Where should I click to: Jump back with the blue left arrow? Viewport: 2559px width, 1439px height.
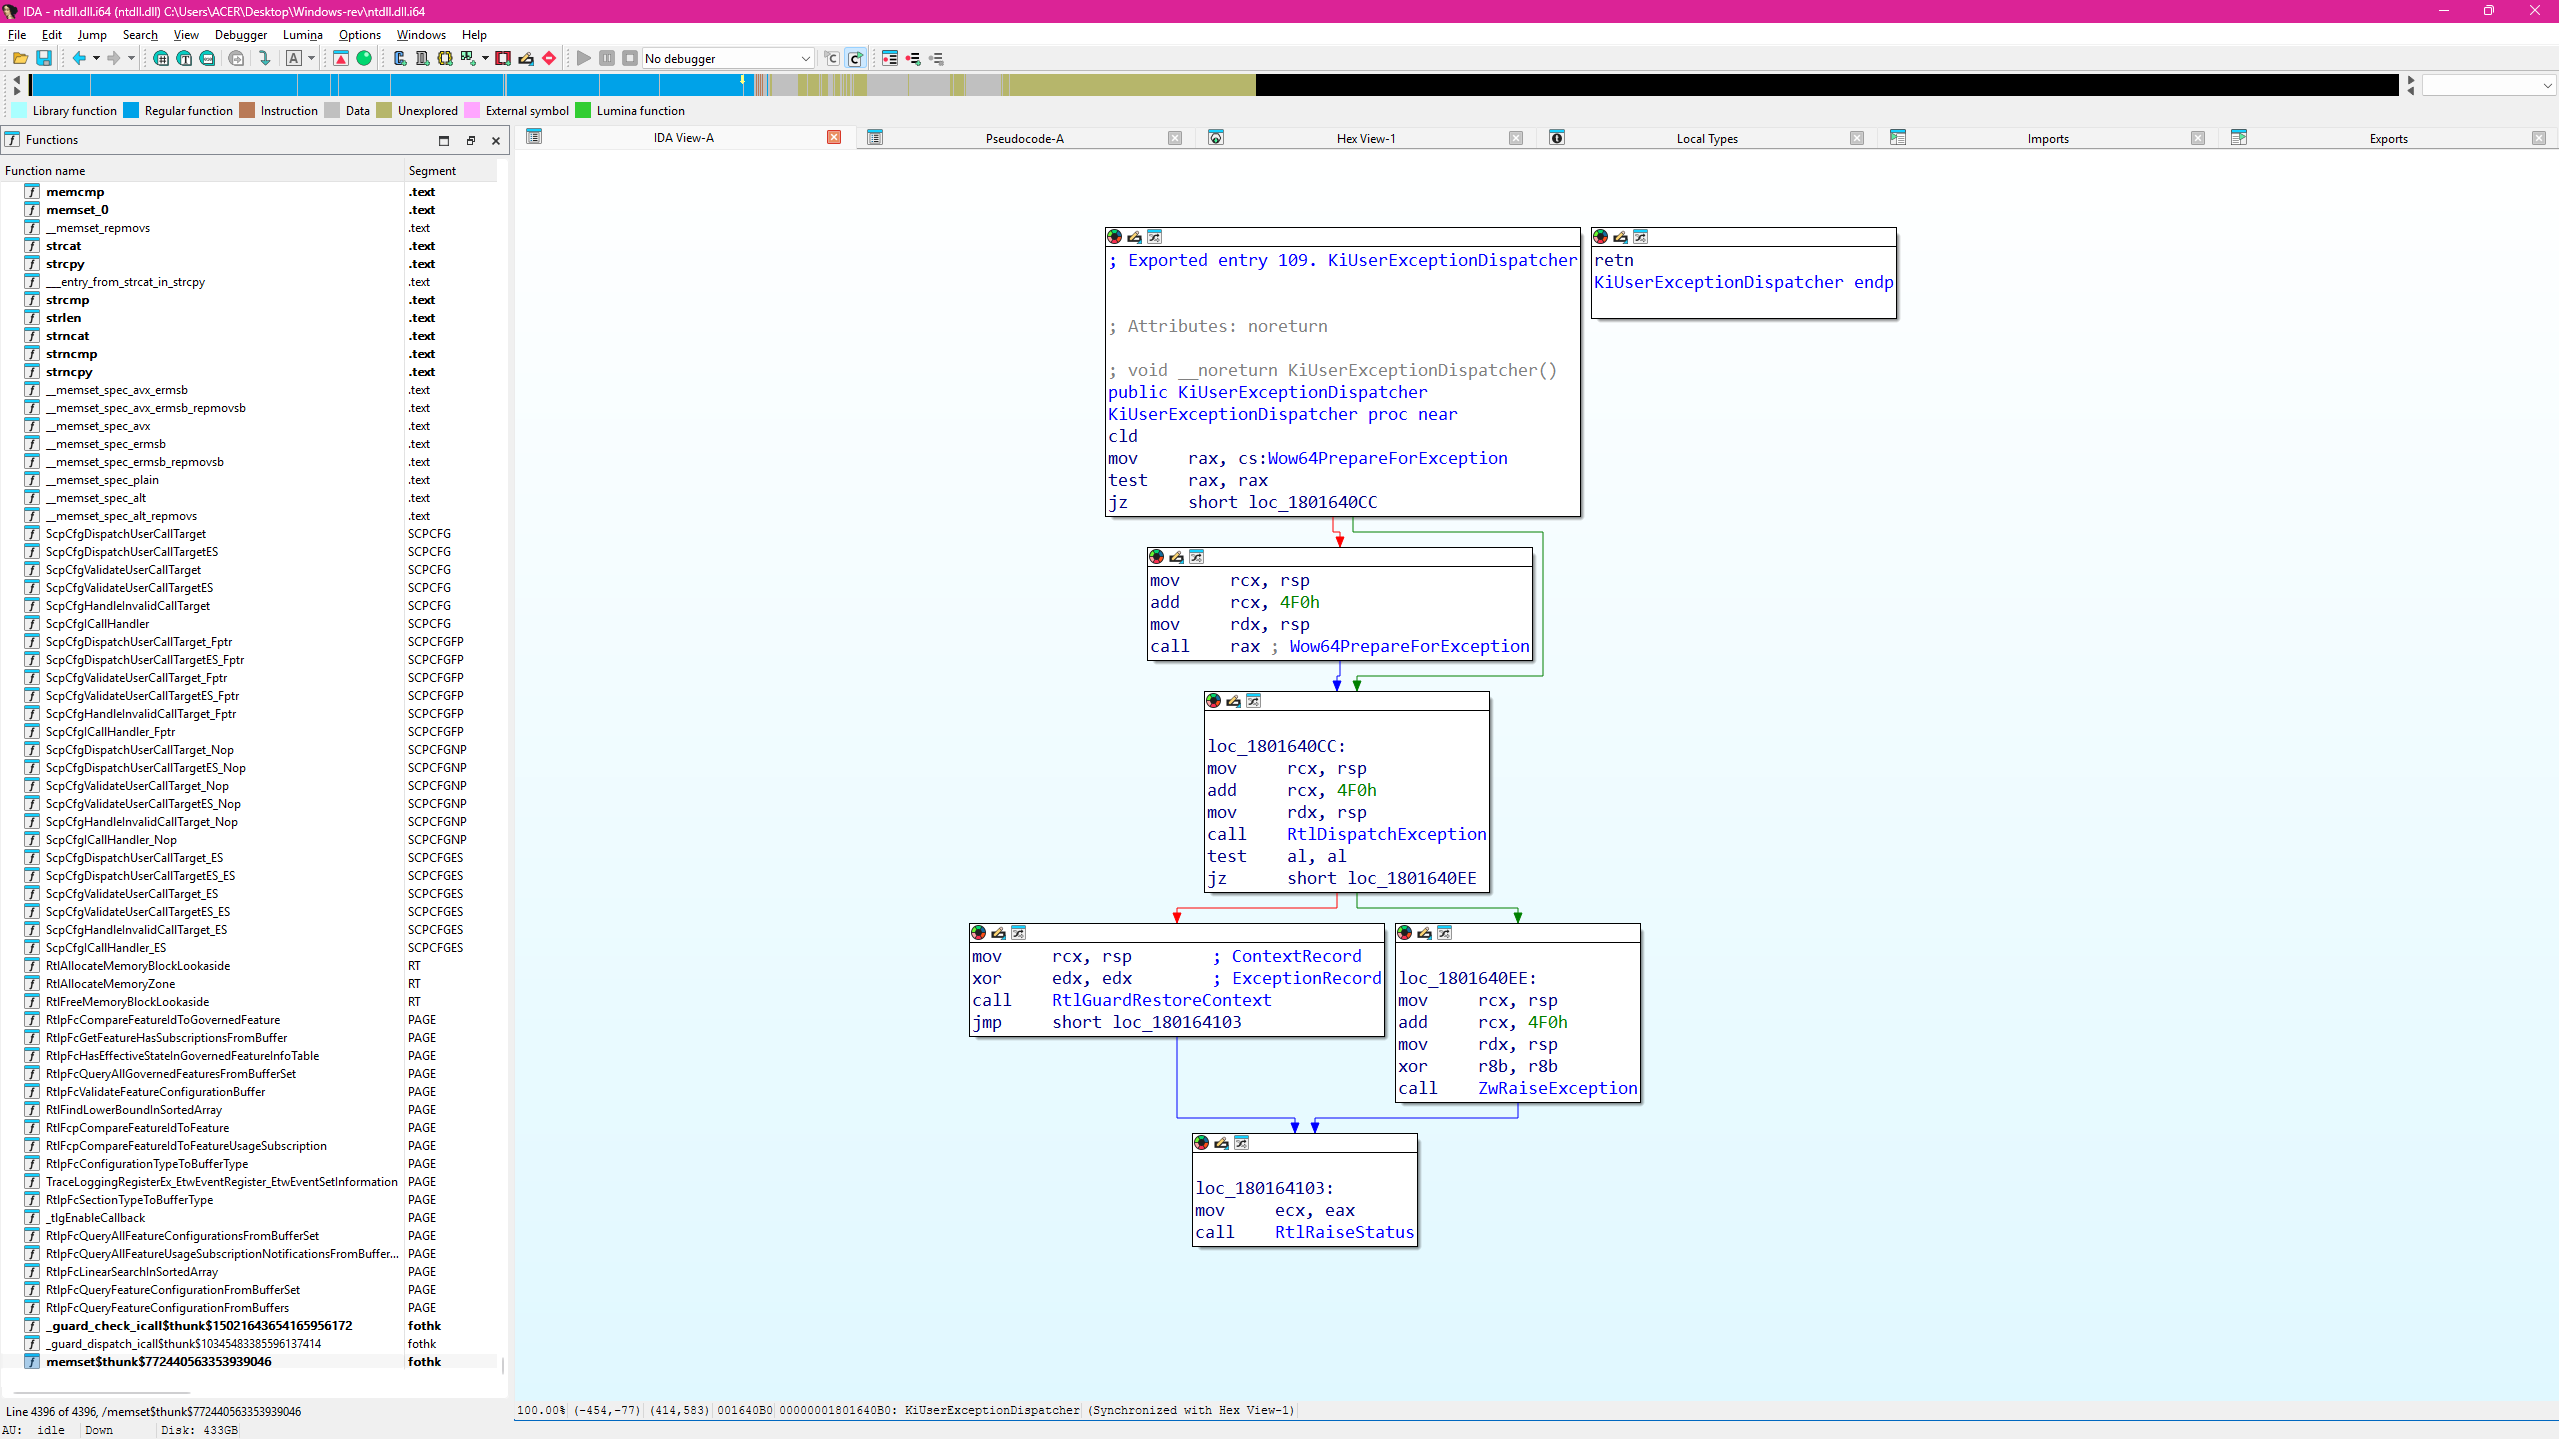click(79, 58)
